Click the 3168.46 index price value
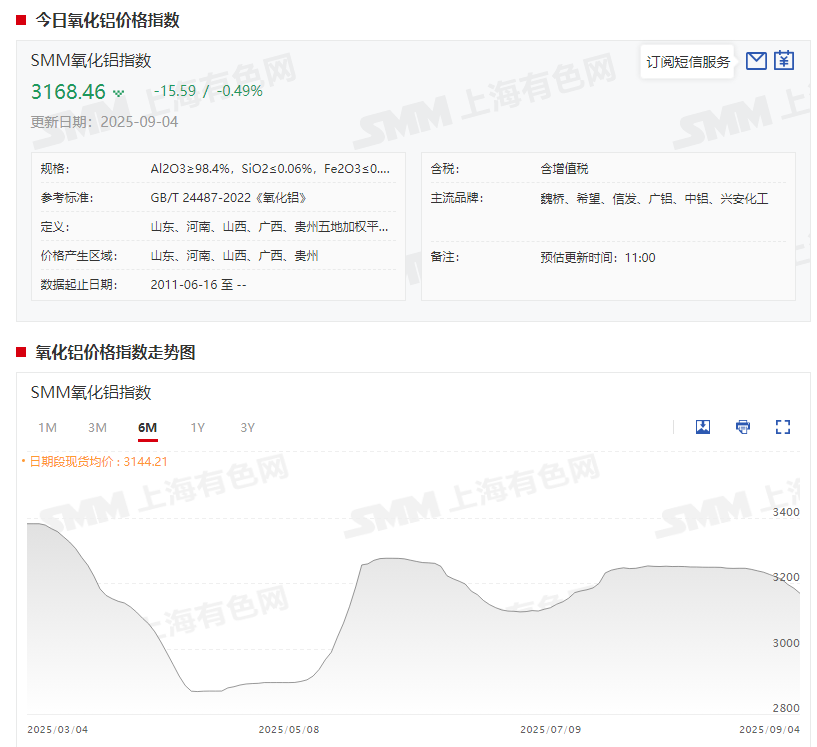 click(68, 92)
